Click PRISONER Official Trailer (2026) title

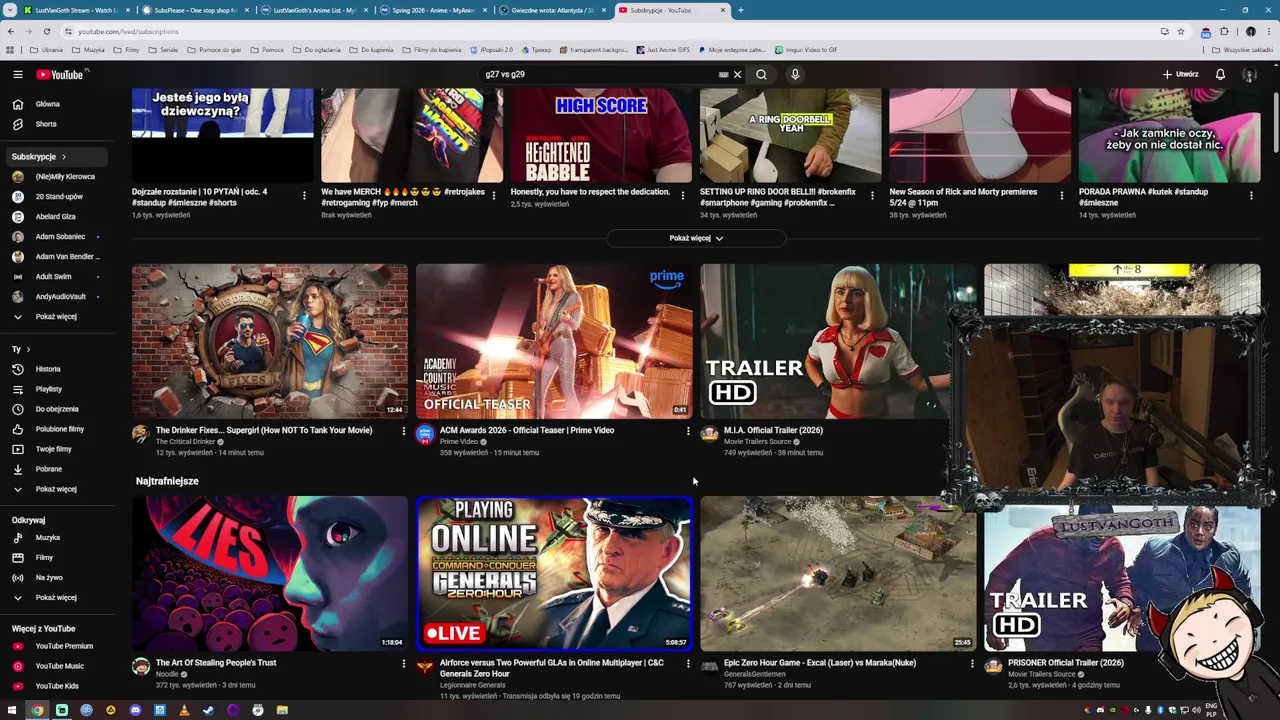(x=1066, y=662)
